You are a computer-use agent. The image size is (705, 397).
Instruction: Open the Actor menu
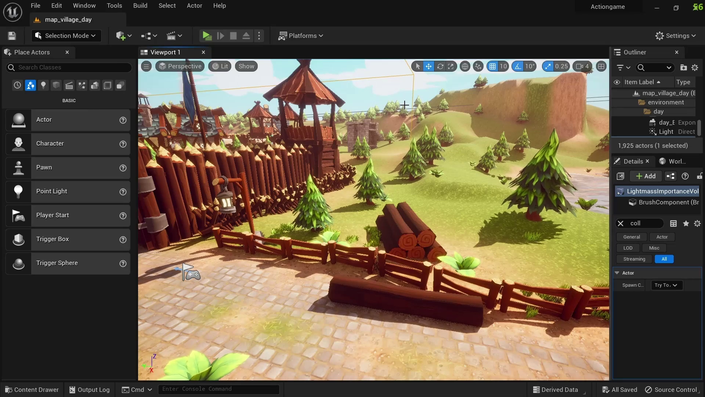pos(194,5)
